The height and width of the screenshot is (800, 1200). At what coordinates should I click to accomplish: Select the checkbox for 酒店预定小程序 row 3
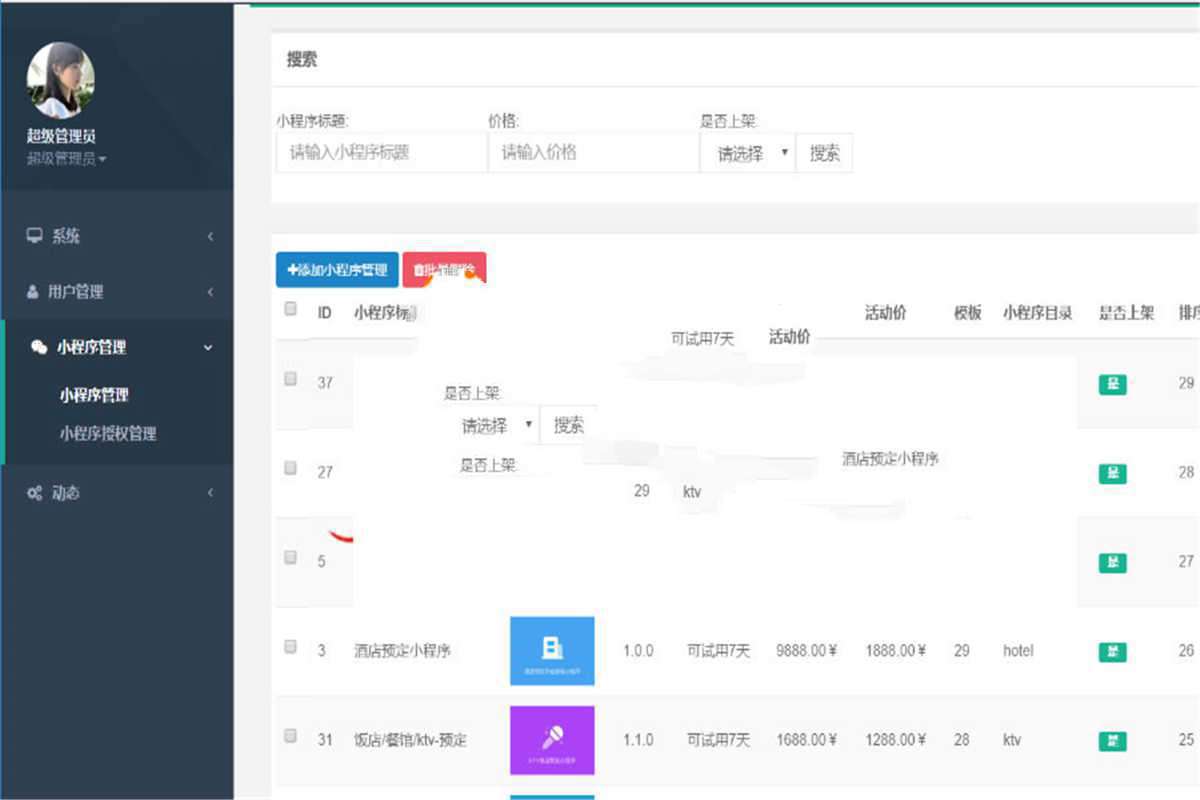tap(291, 647)
